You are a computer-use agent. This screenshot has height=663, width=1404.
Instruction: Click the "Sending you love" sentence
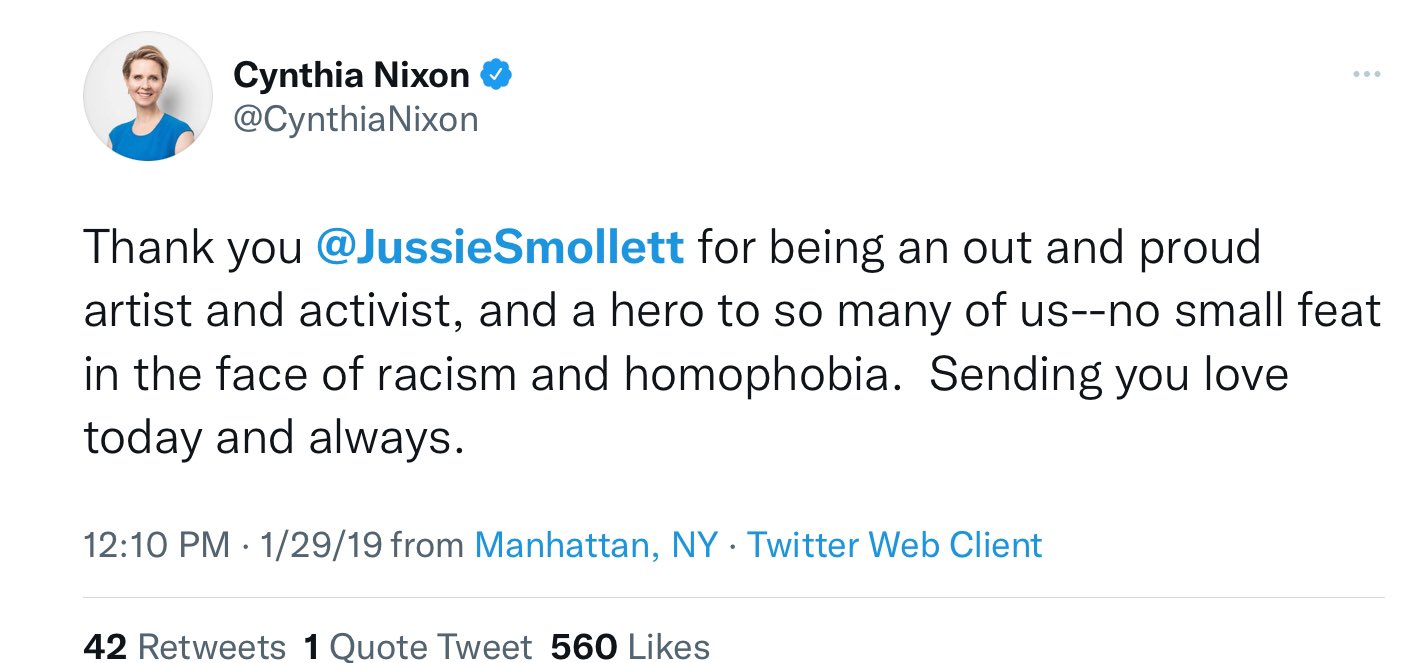[1108, 374]
